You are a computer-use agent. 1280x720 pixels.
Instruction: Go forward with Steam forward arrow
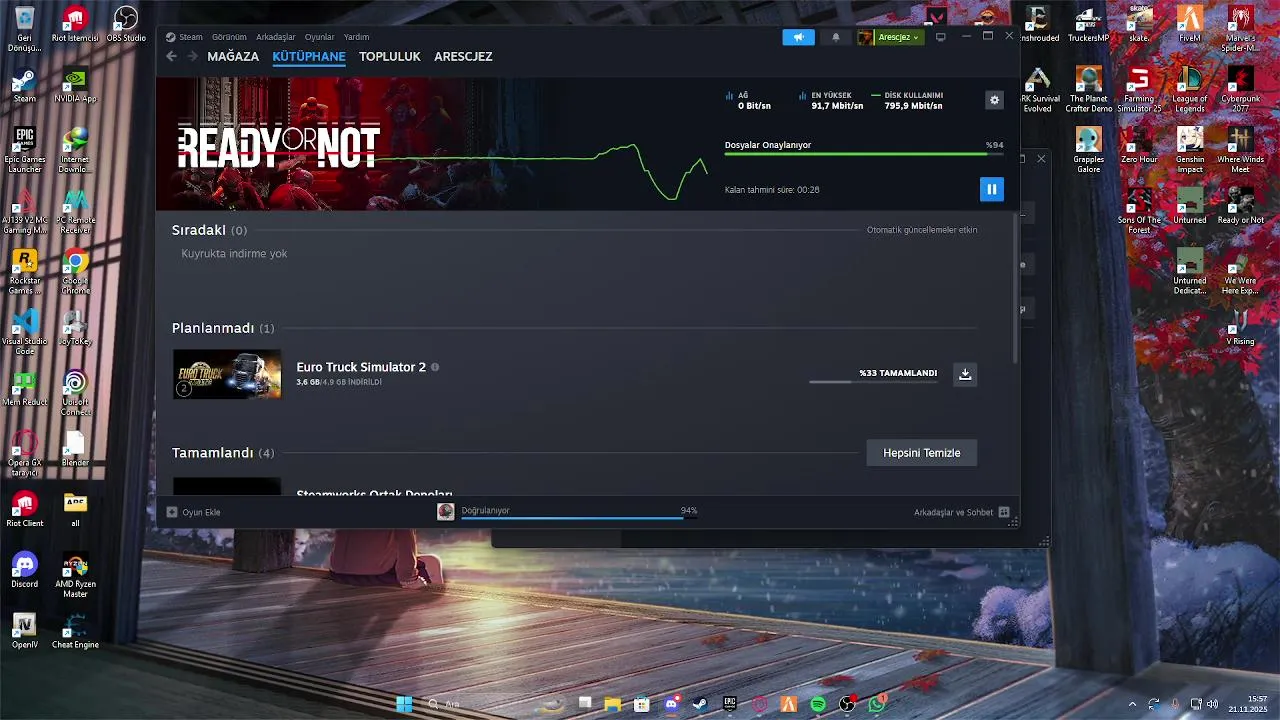coord(192,57)
